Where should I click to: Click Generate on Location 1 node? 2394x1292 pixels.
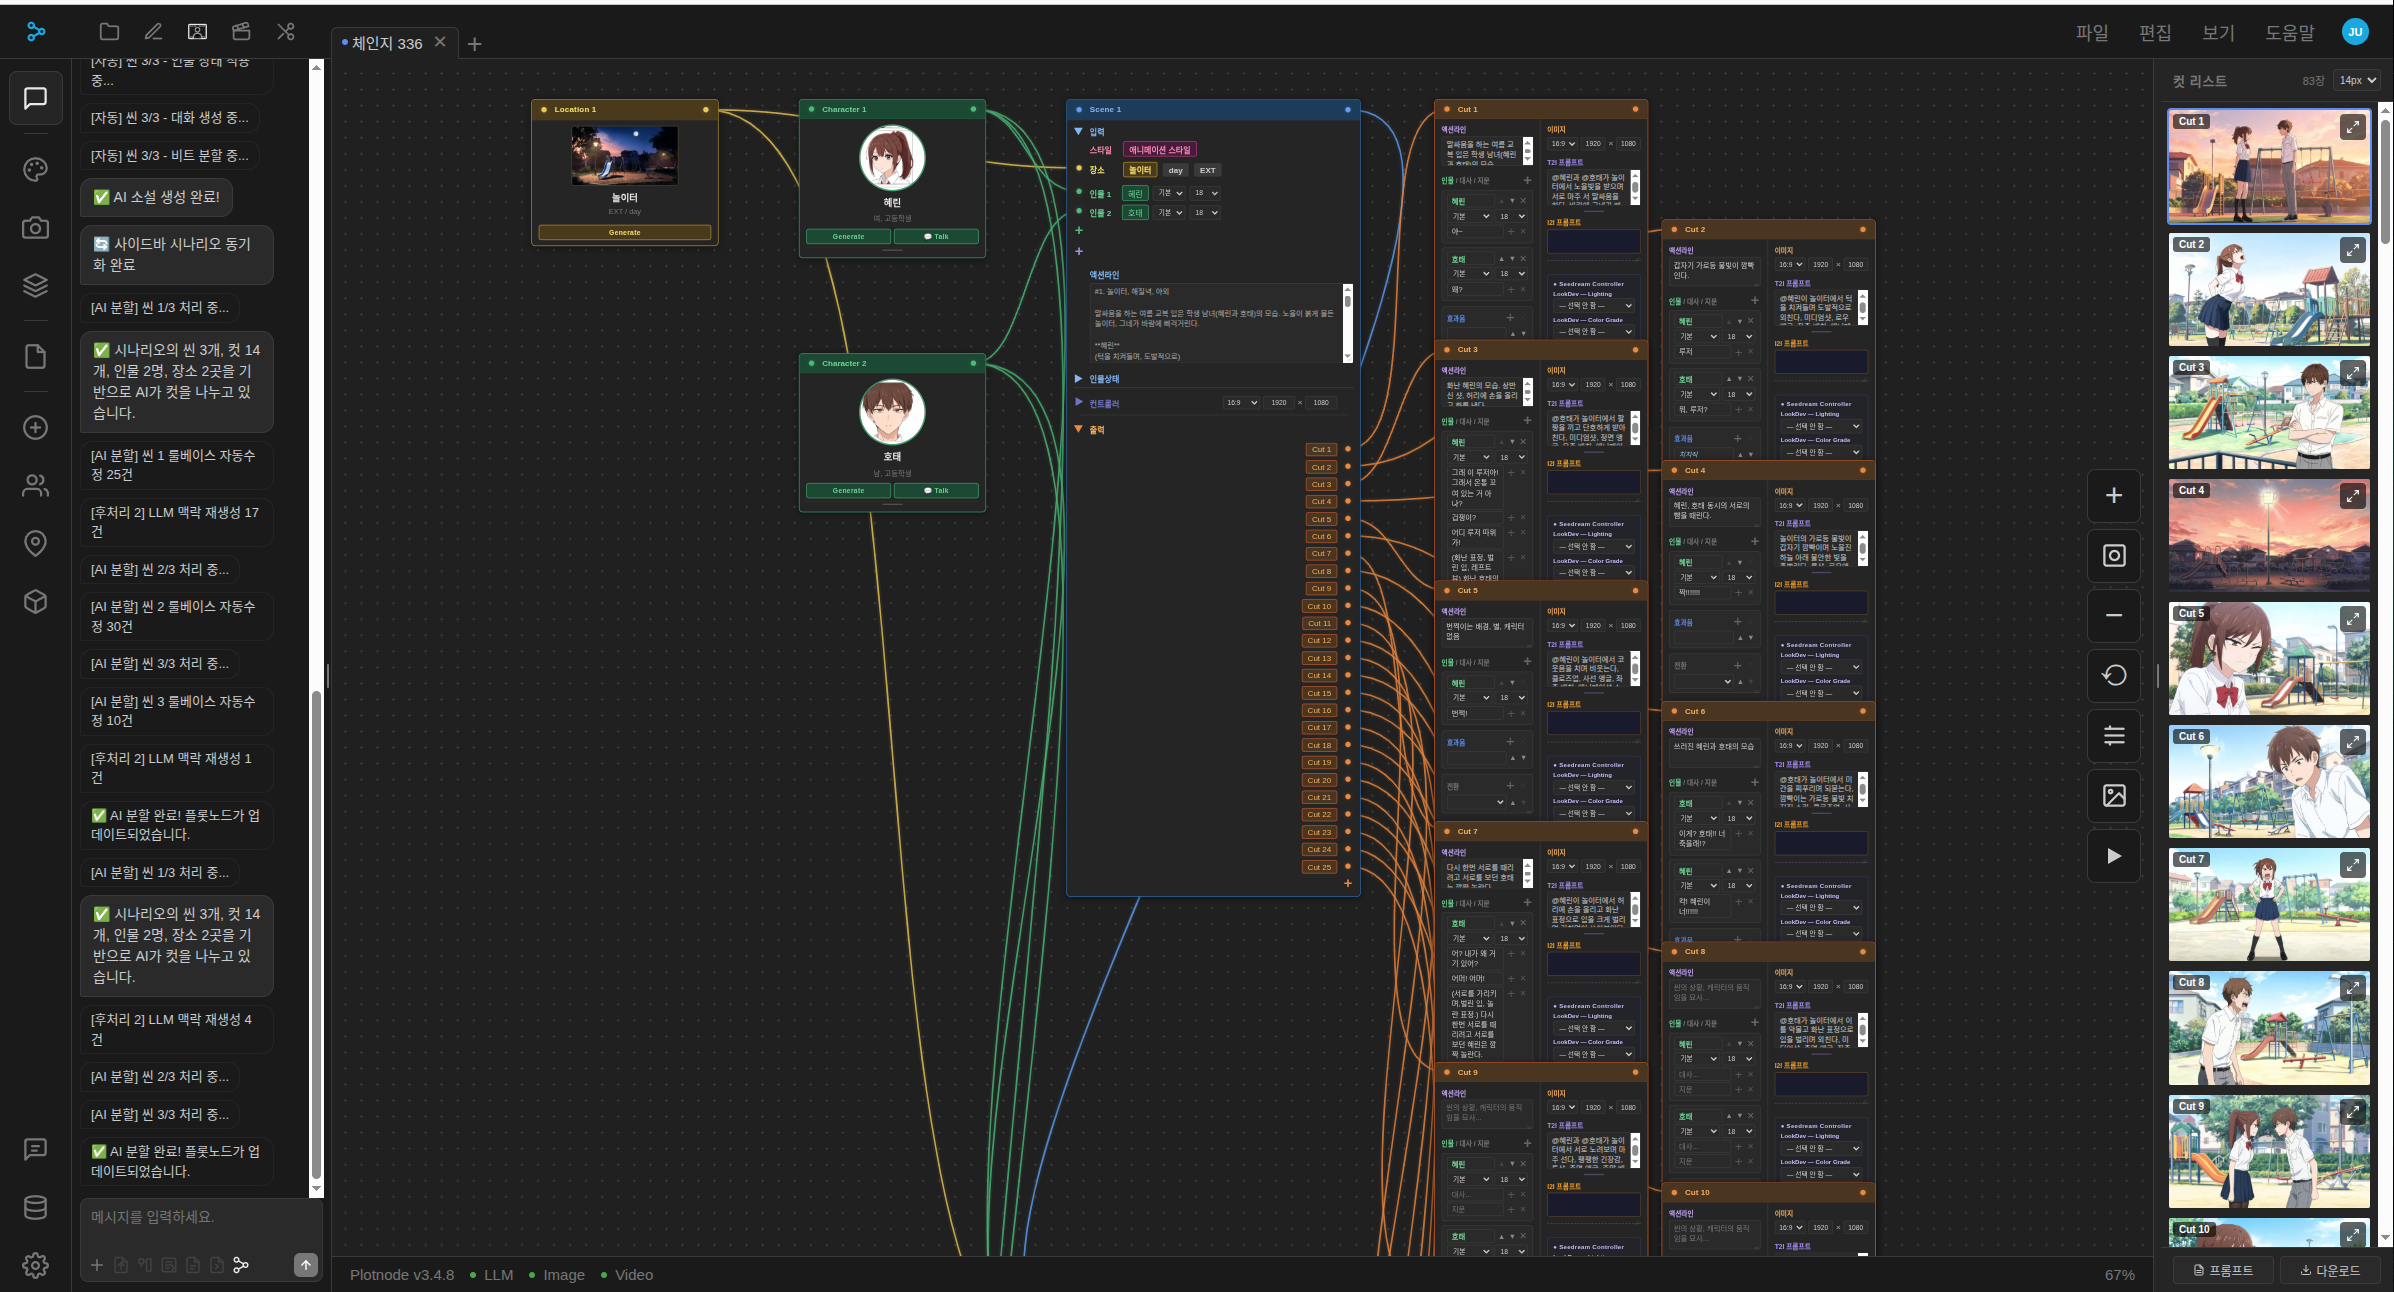point(624,233)
